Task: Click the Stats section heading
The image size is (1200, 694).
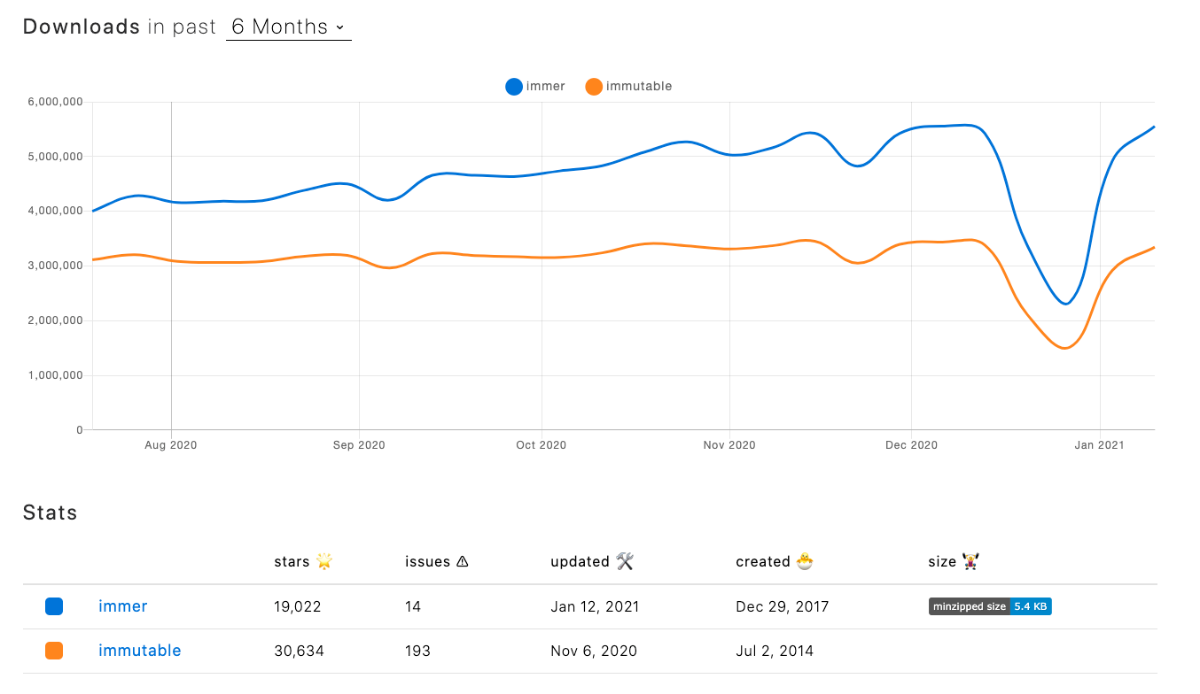Action: click(x=50, y=513)
